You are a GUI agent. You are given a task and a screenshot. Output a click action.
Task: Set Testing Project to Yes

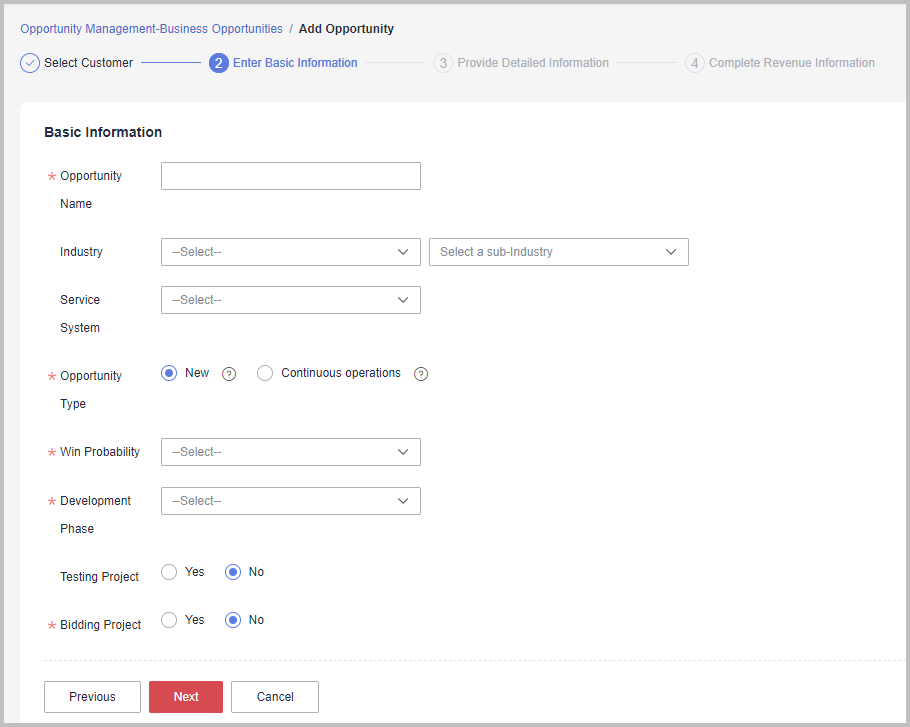tap(169, 572)
